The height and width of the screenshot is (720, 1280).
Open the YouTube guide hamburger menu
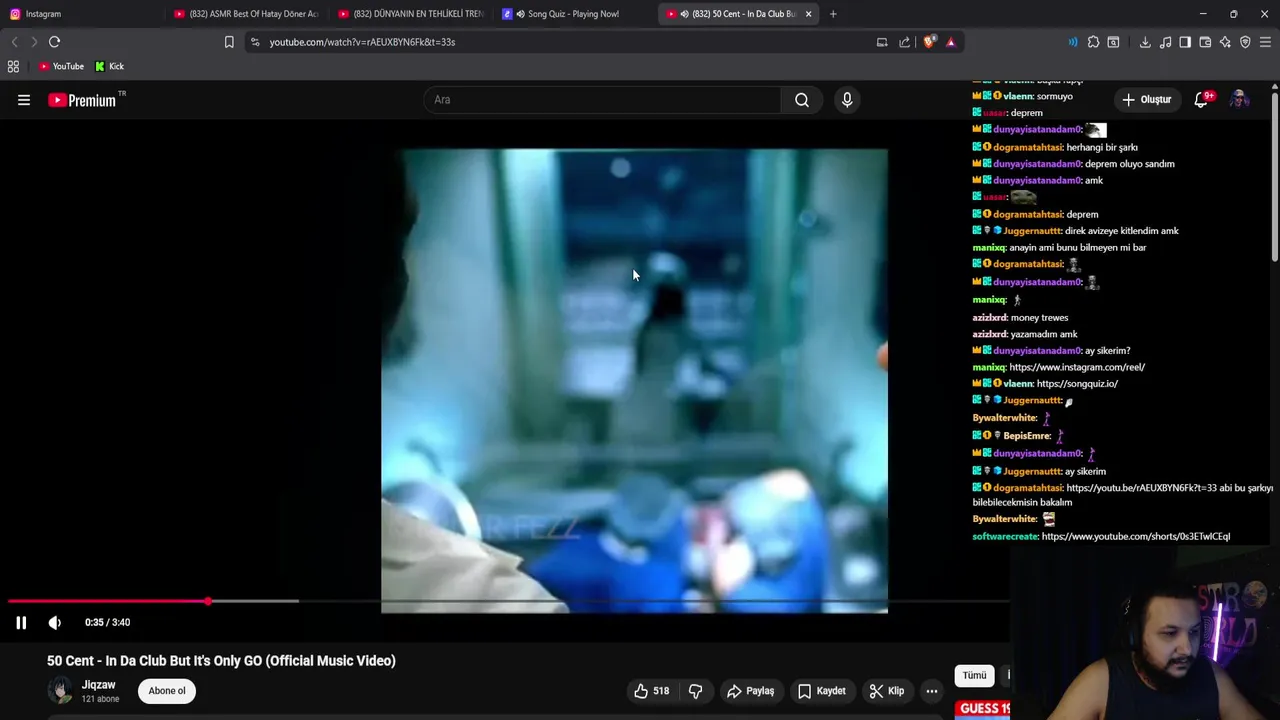tap(24, 100)
